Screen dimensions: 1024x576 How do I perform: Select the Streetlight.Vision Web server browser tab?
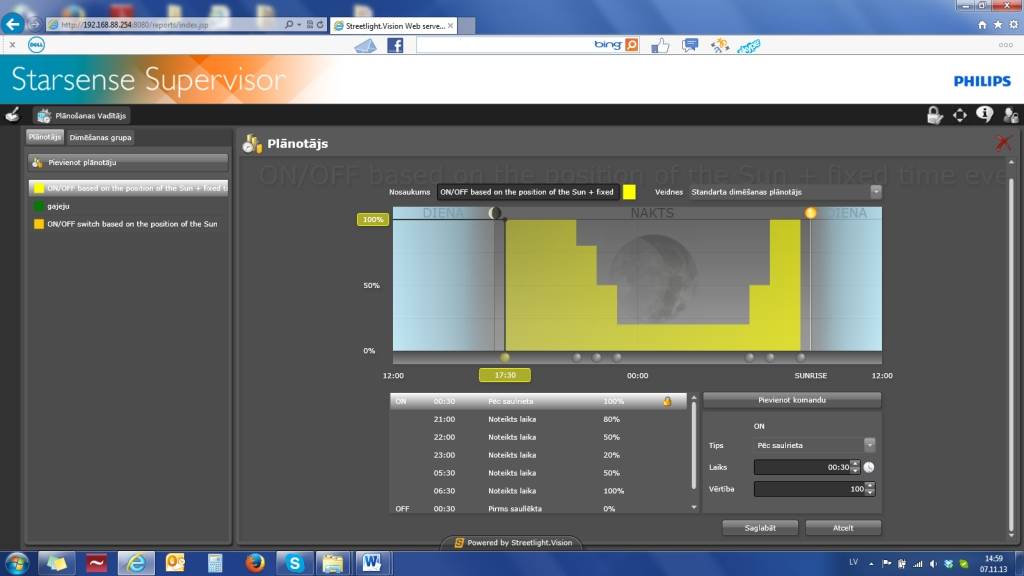click(394, 25)
